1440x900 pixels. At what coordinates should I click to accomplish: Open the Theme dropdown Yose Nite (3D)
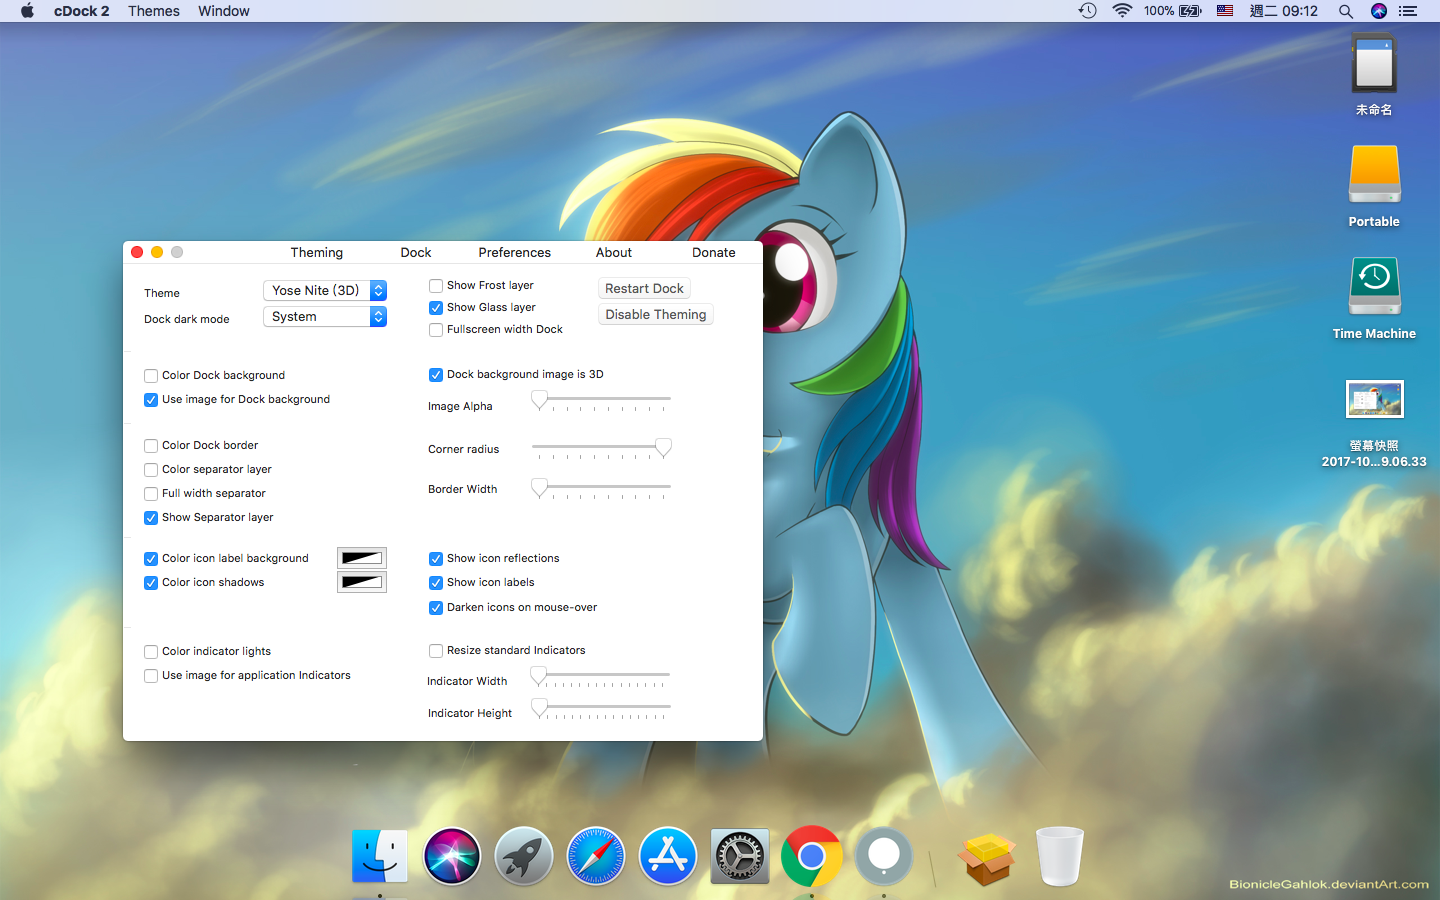[325, 290]
